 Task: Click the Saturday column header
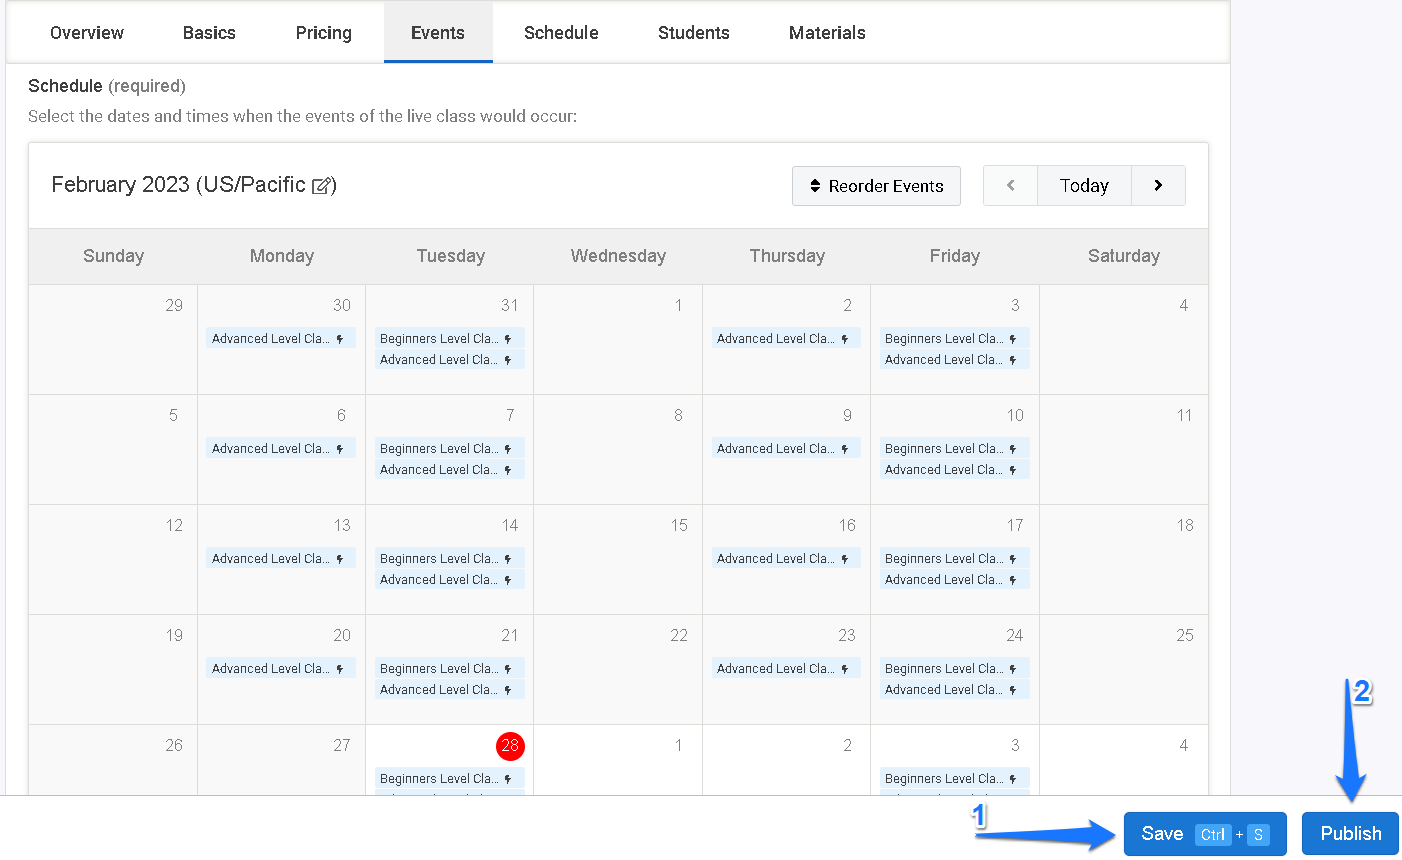pos(1124,256)
